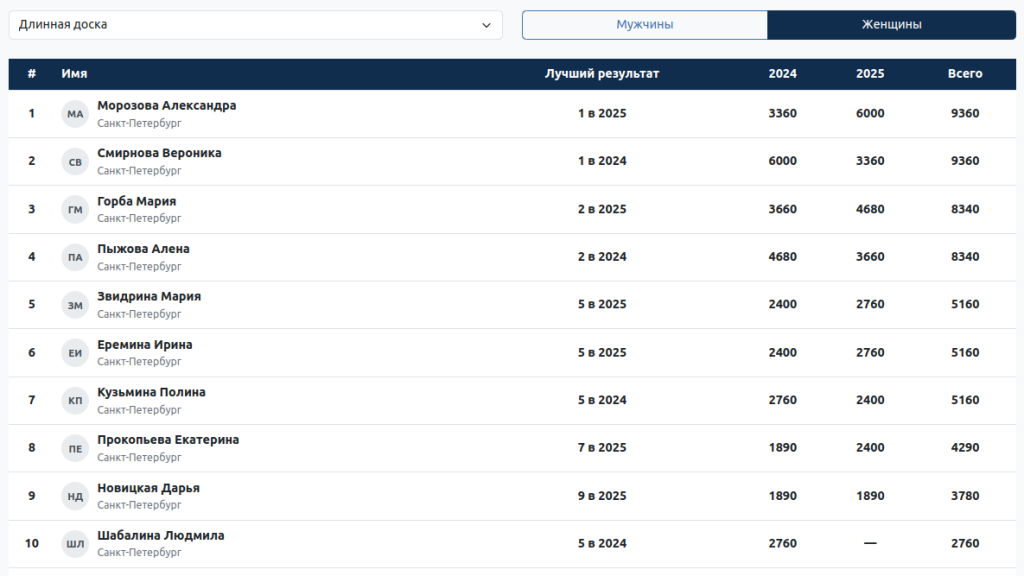Open Прокопьева Екатерина profile link
This screenshot has height=576, width=1024.
(x=168, y=440)
